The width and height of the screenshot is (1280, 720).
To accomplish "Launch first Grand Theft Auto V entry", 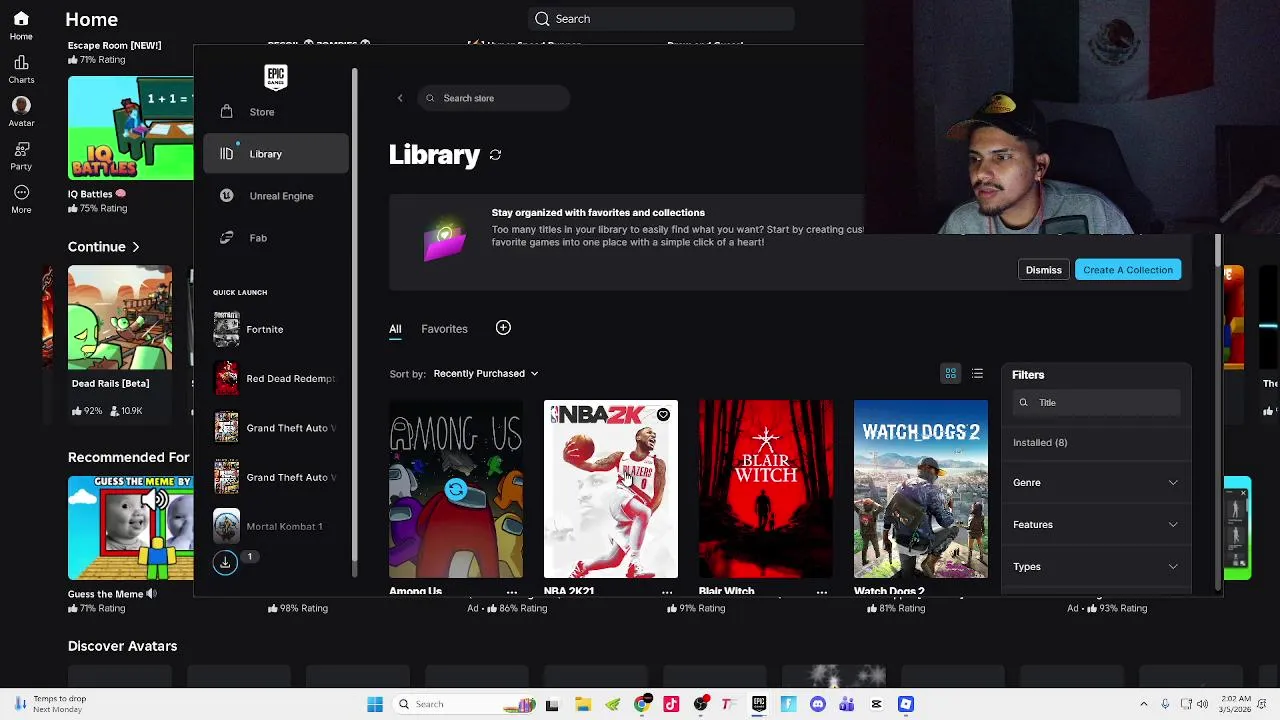I will [x=276, y=428].
